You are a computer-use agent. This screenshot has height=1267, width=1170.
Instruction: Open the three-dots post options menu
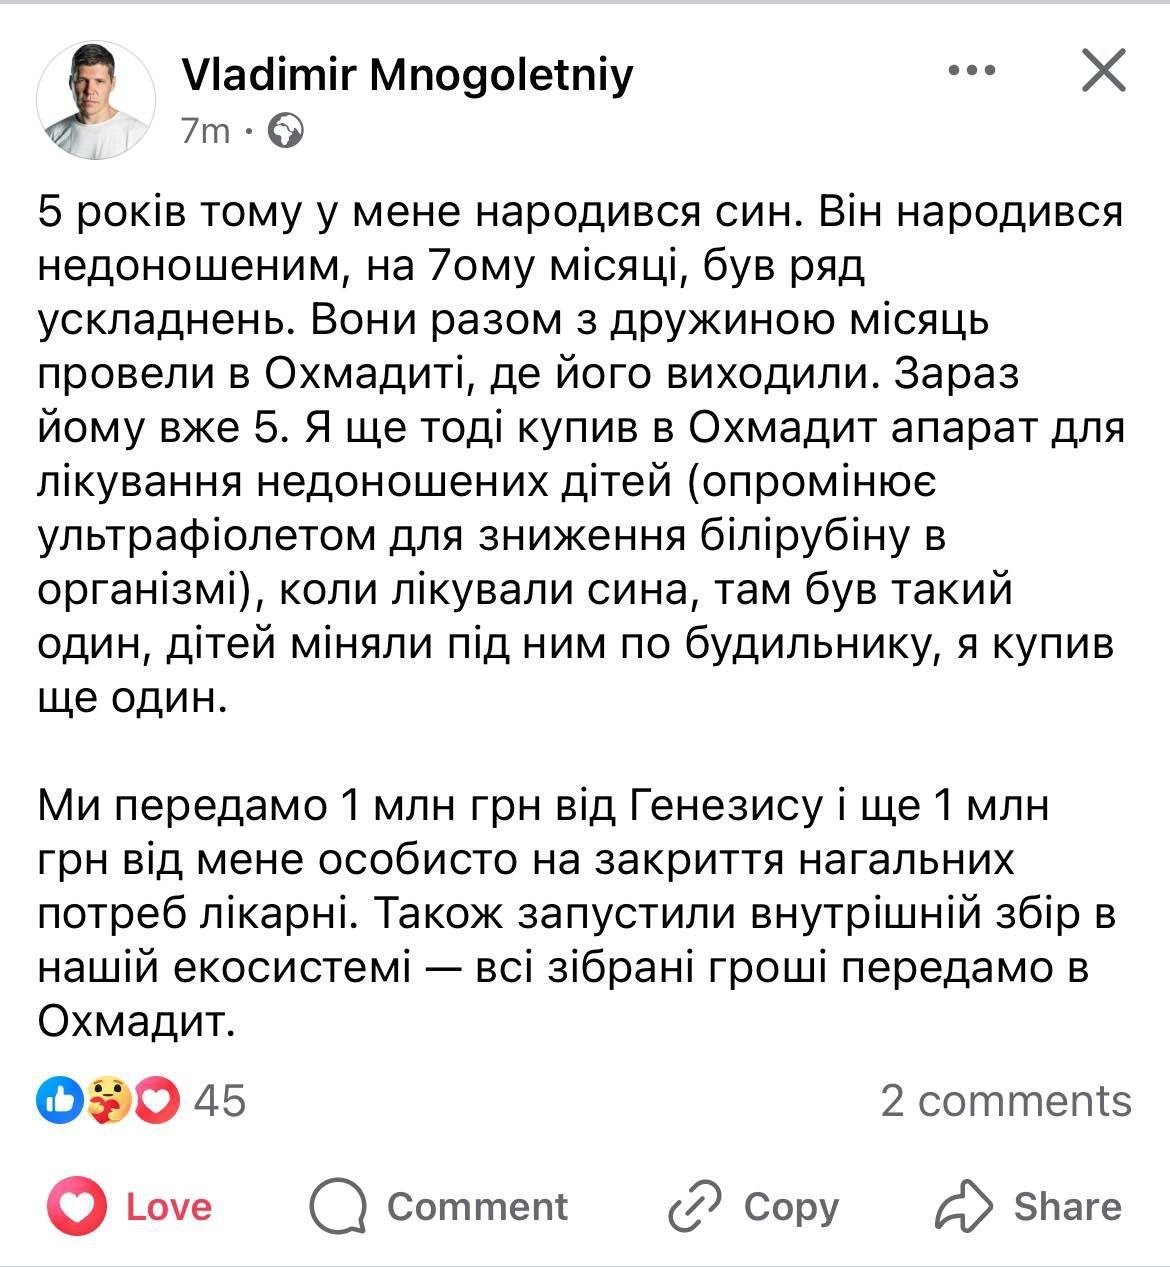tap(971, 71)
